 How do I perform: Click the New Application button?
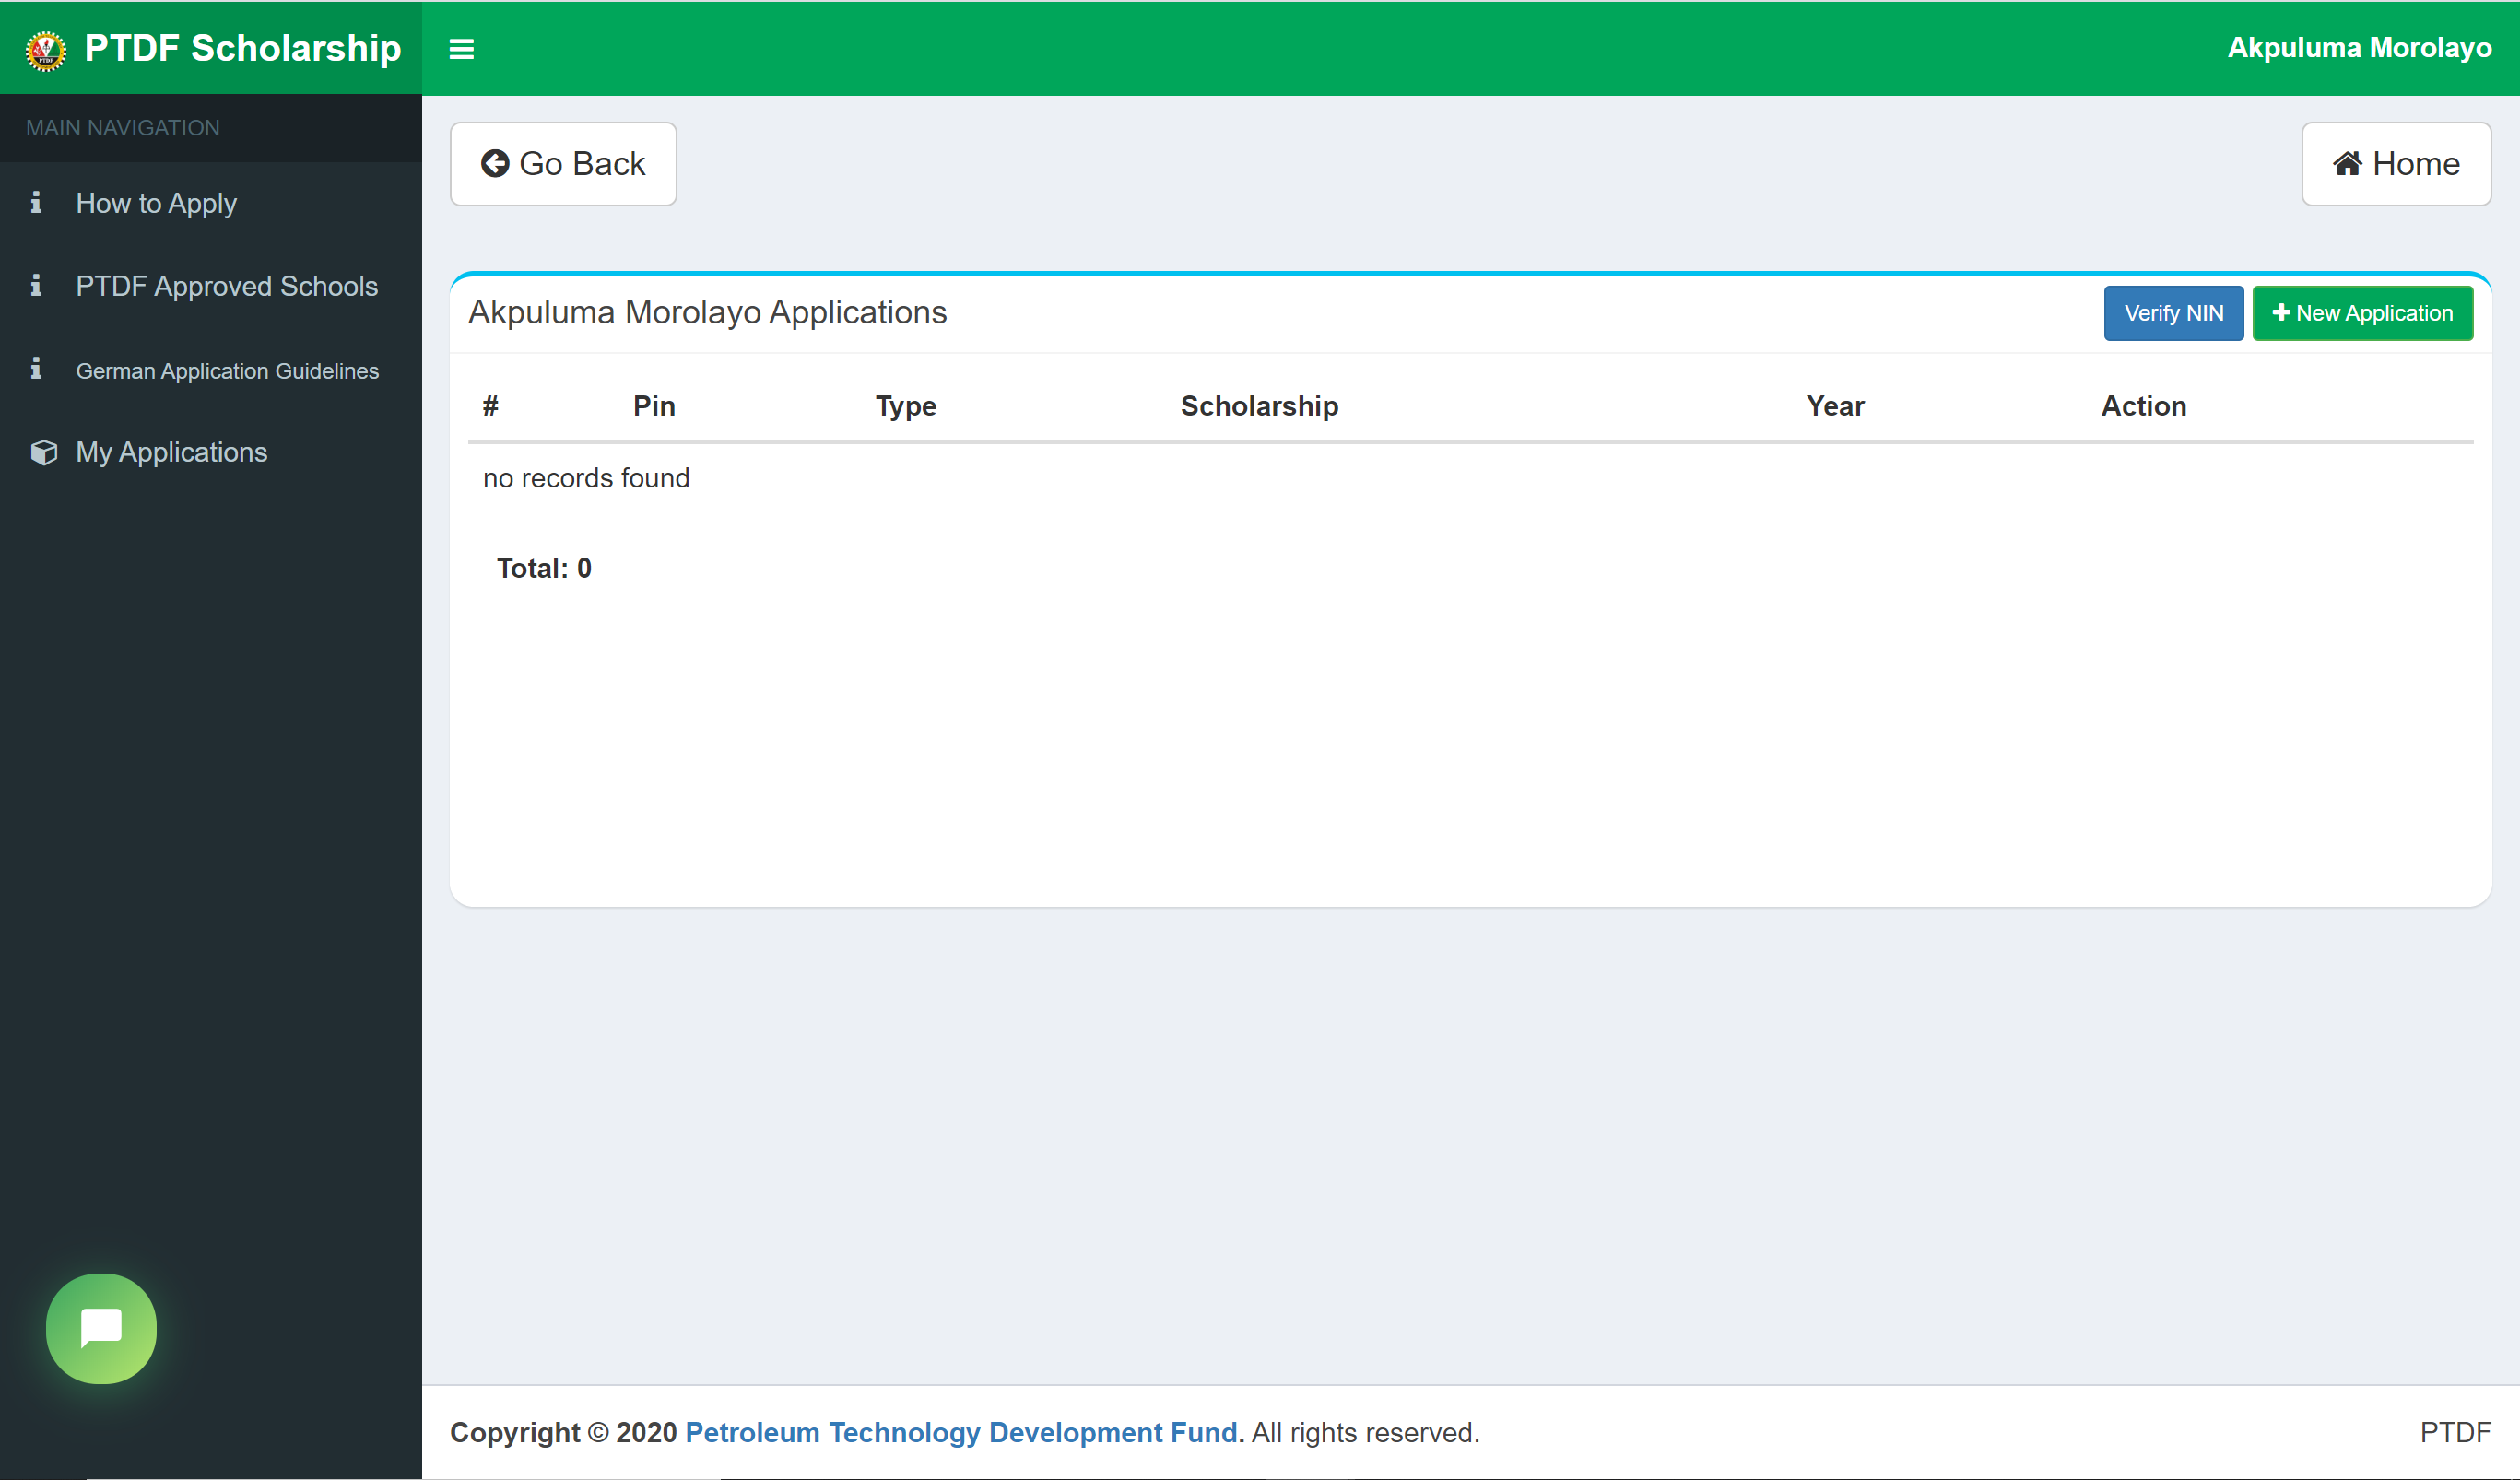pyautogui.click(x=2363, y=311)
